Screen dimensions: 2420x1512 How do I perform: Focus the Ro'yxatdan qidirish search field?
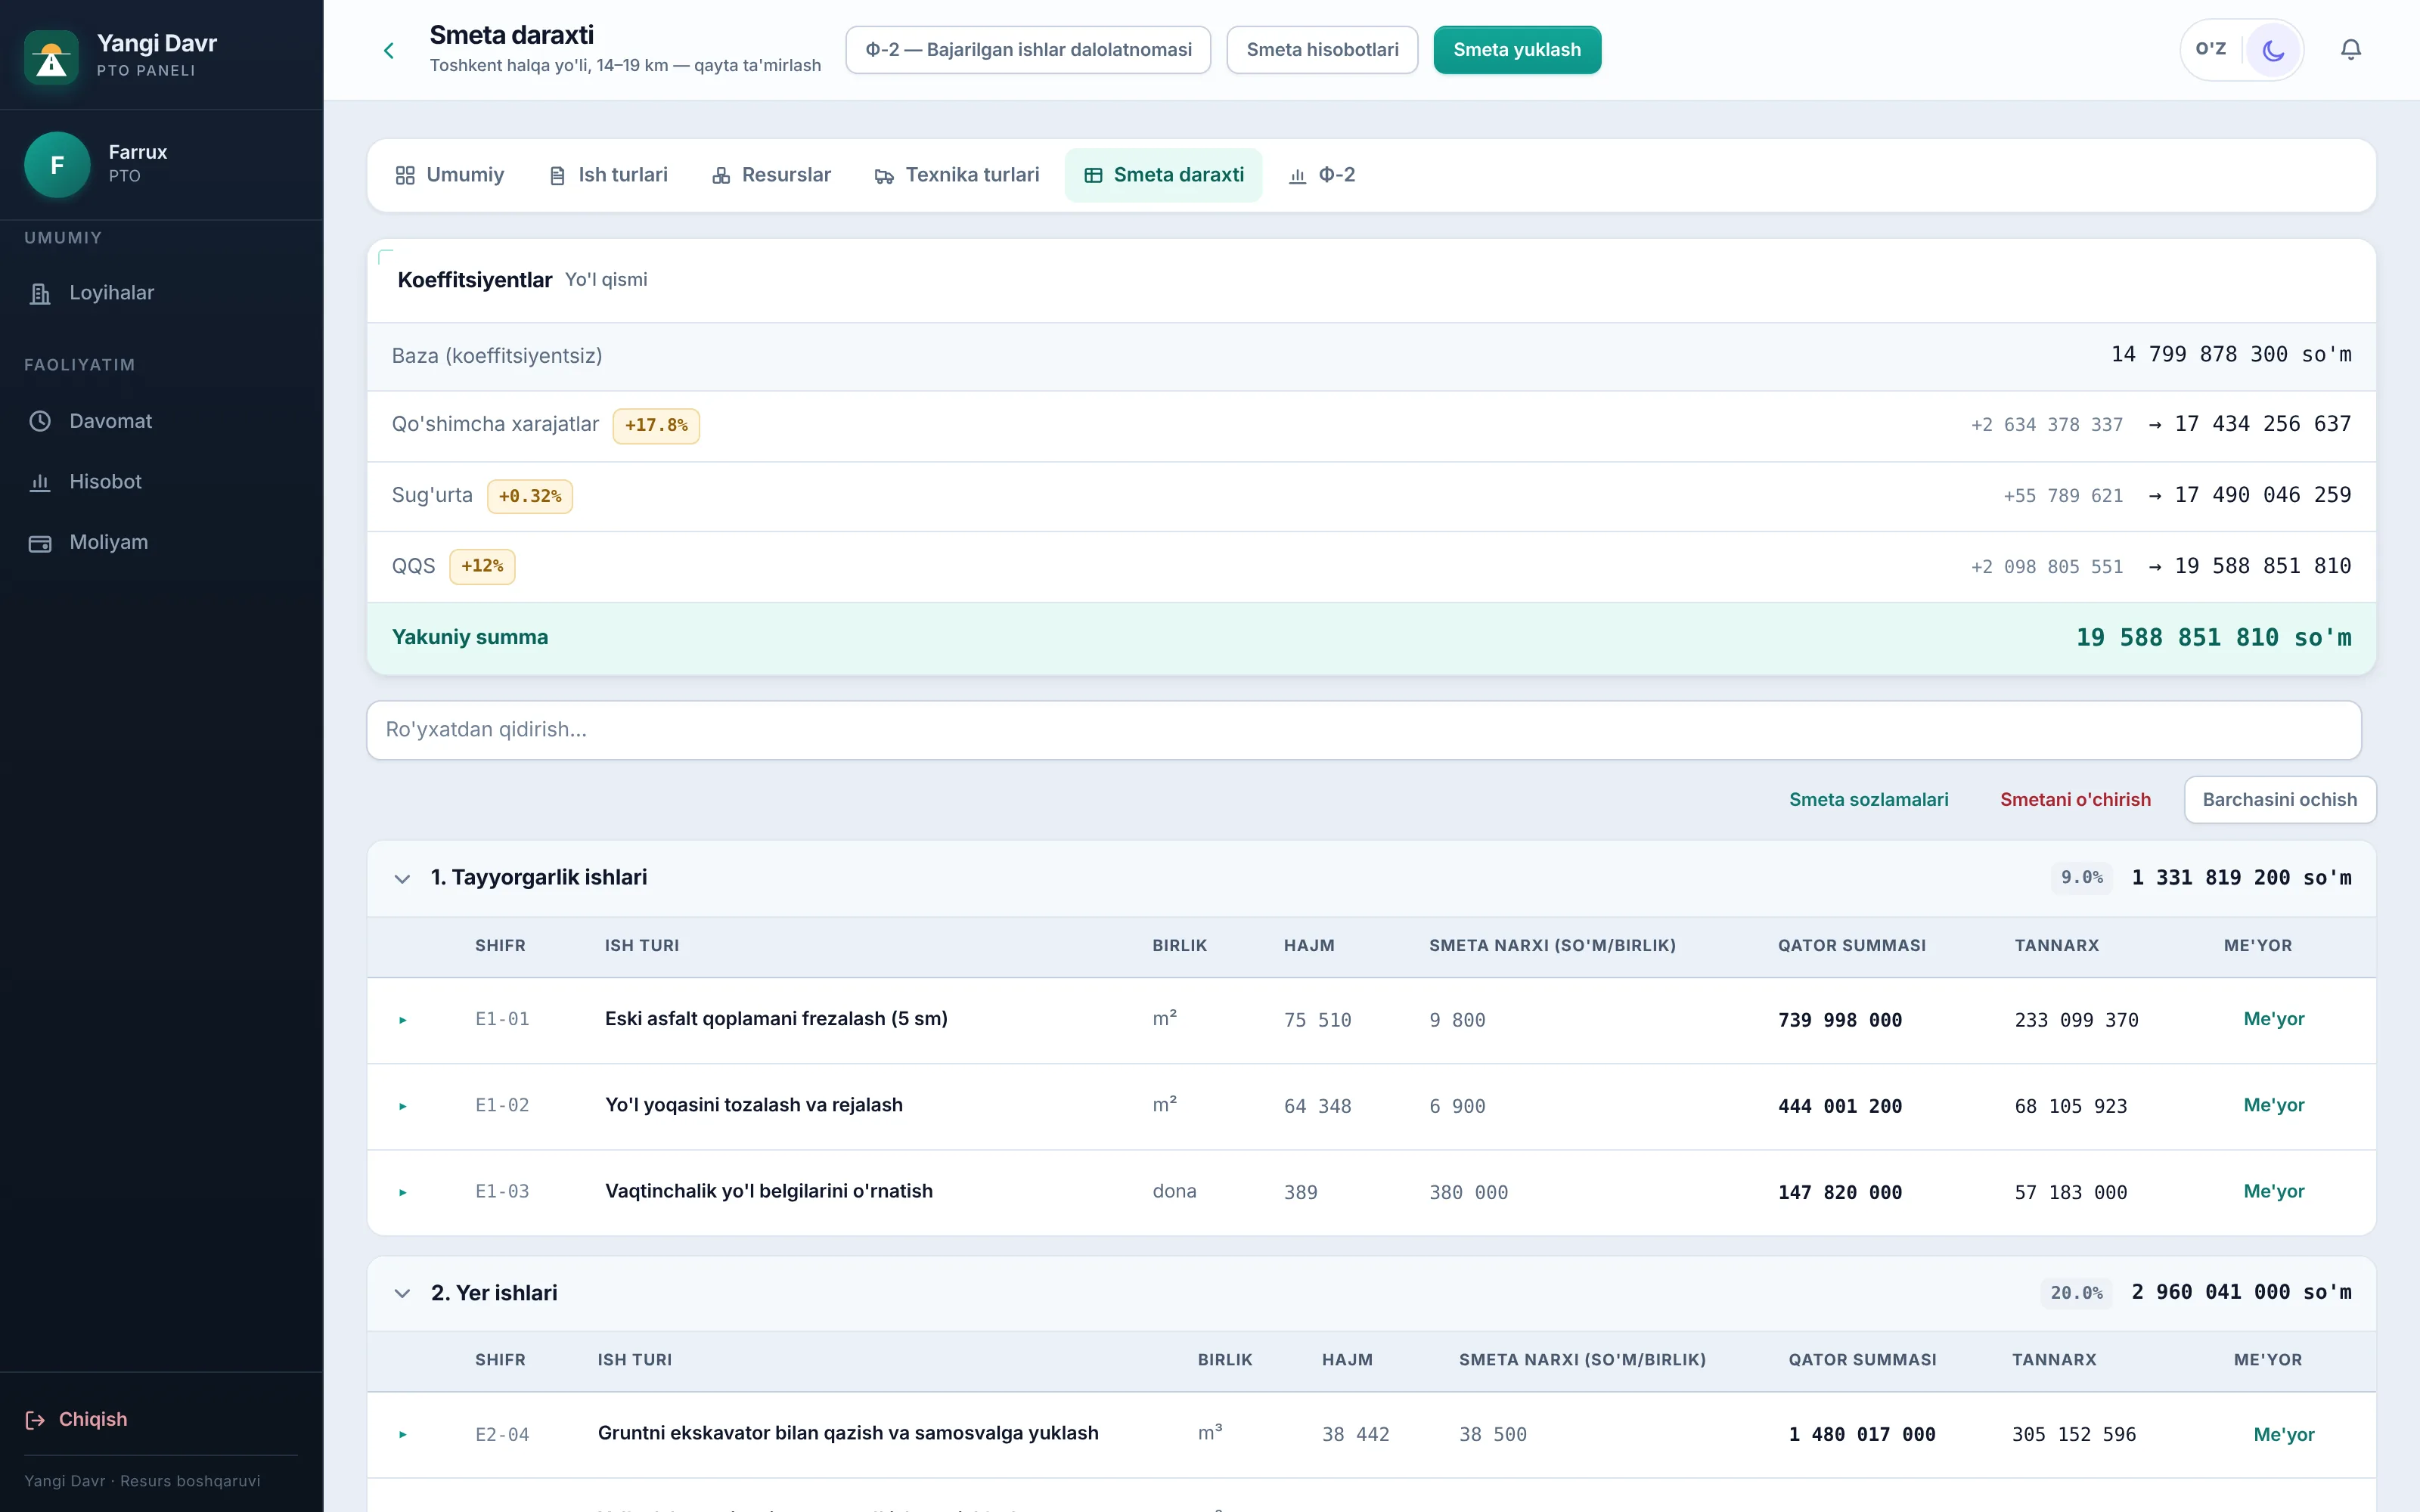point(1364,730)
